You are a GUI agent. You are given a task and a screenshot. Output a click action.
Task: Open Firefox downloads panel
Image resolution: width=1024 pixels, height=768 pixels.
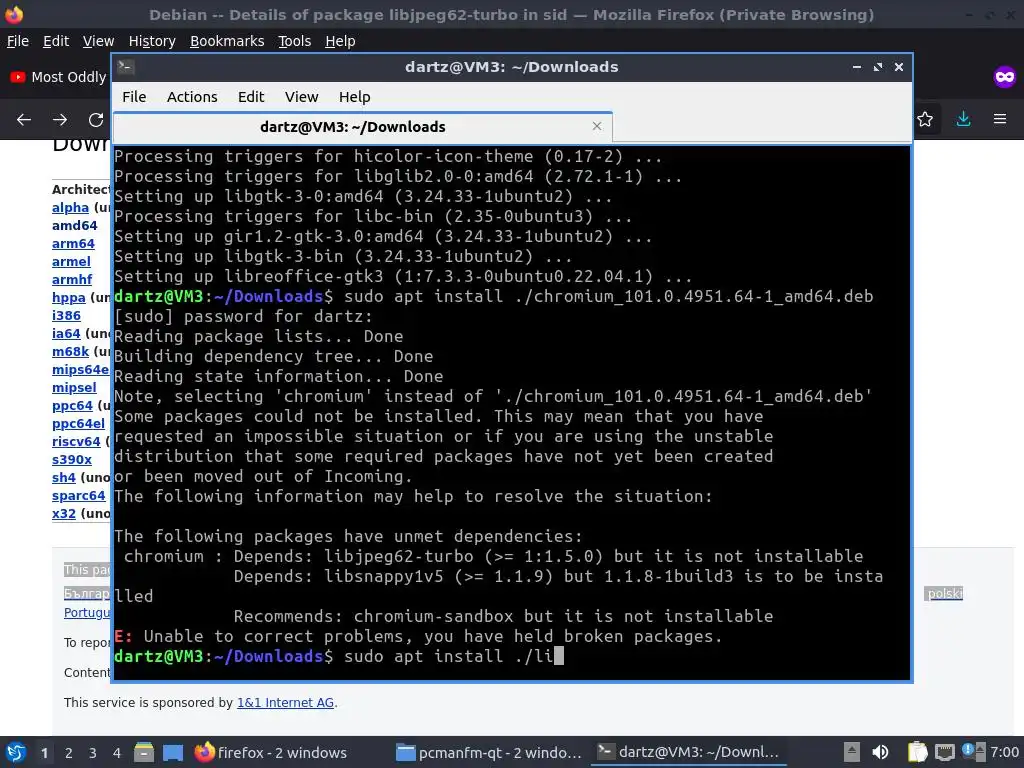point(963,119)
